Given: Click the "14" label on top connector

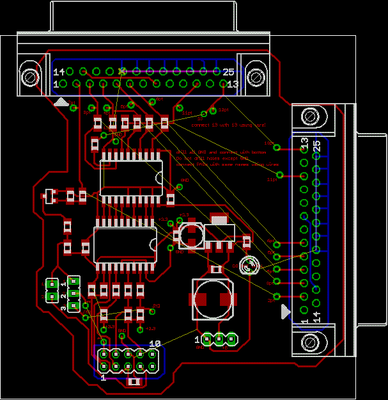Looking at the screenshot, I should pos(59,72).
